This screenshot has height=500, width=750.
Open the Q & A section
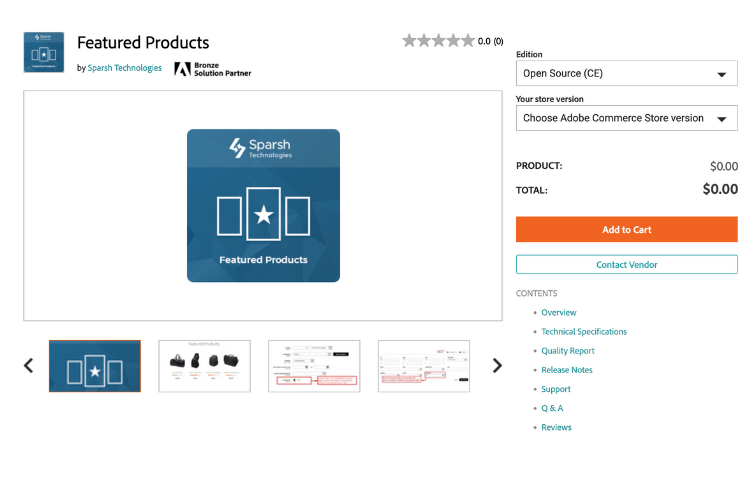[x=552, y=408]
